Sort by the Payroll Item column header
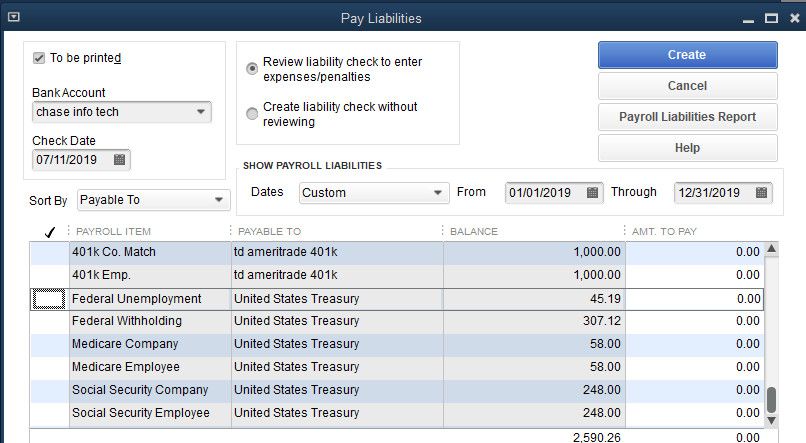Viewport: 806px width, 443px height. (x=112, y=232)
